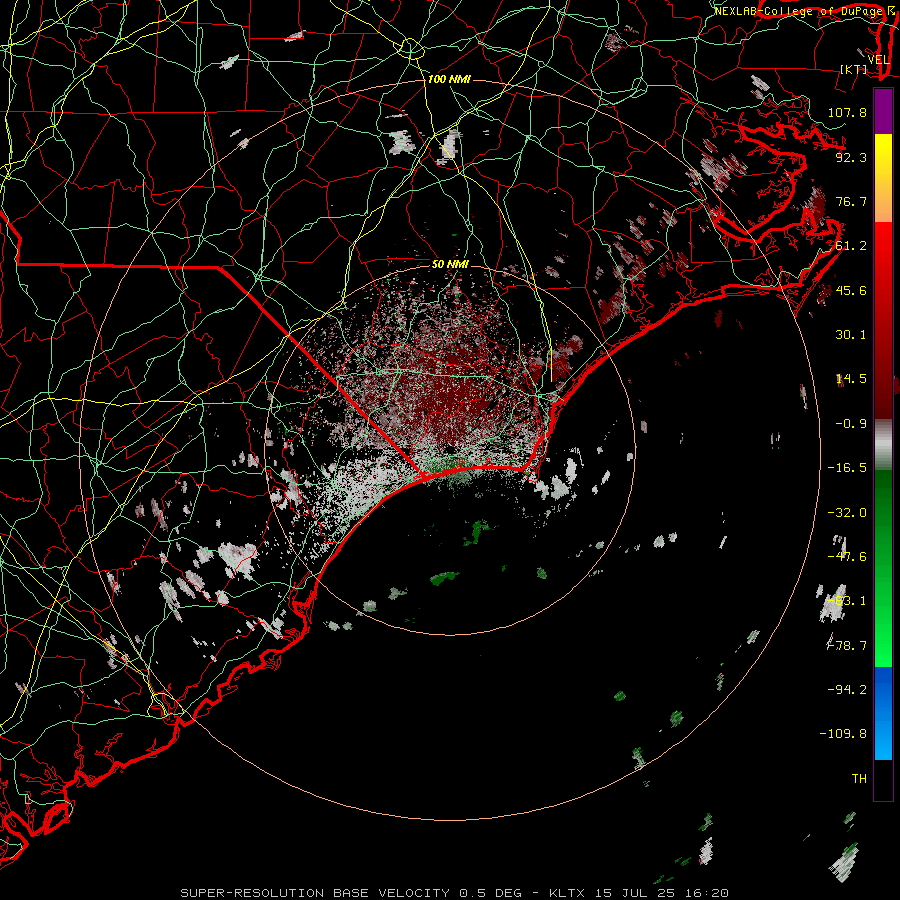The height and width of the screenshot is (900, 900).
Task: Click the -32.0 velocity scale value
Action: (847, 513)
